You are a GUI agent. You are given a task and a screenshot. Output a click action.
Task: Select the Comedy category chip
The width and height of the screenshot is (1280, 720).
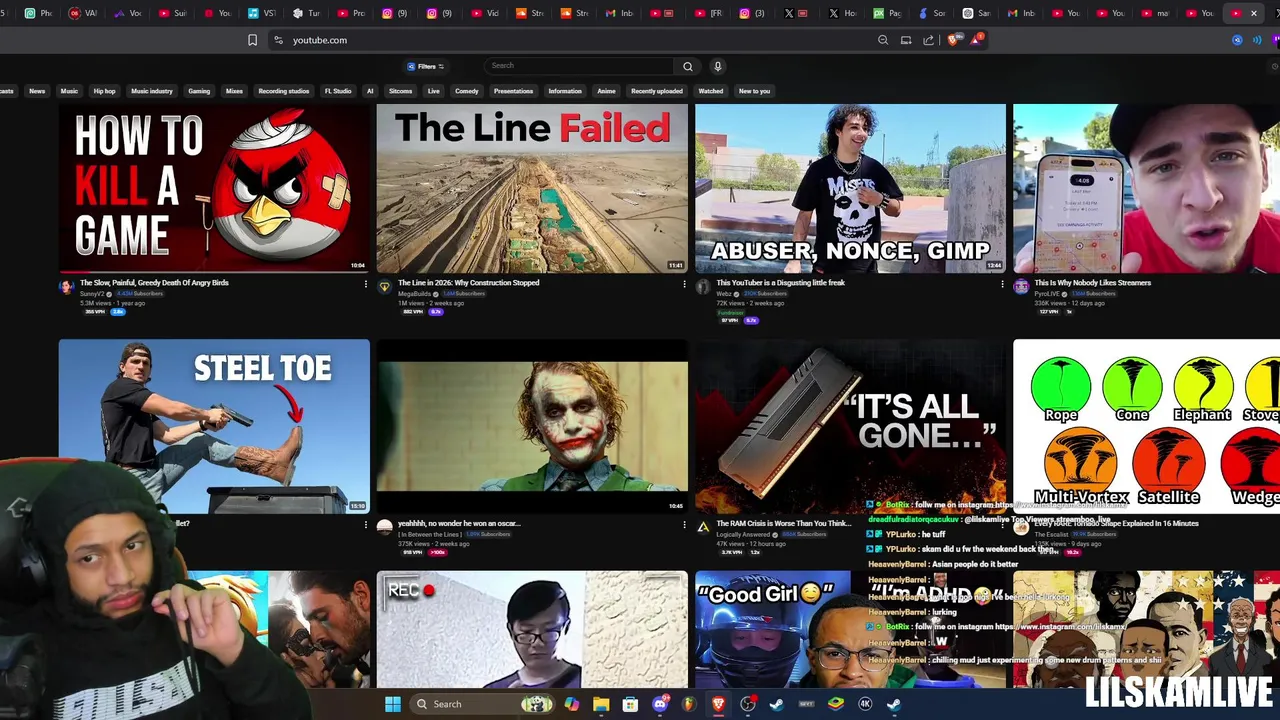(467, 91)
